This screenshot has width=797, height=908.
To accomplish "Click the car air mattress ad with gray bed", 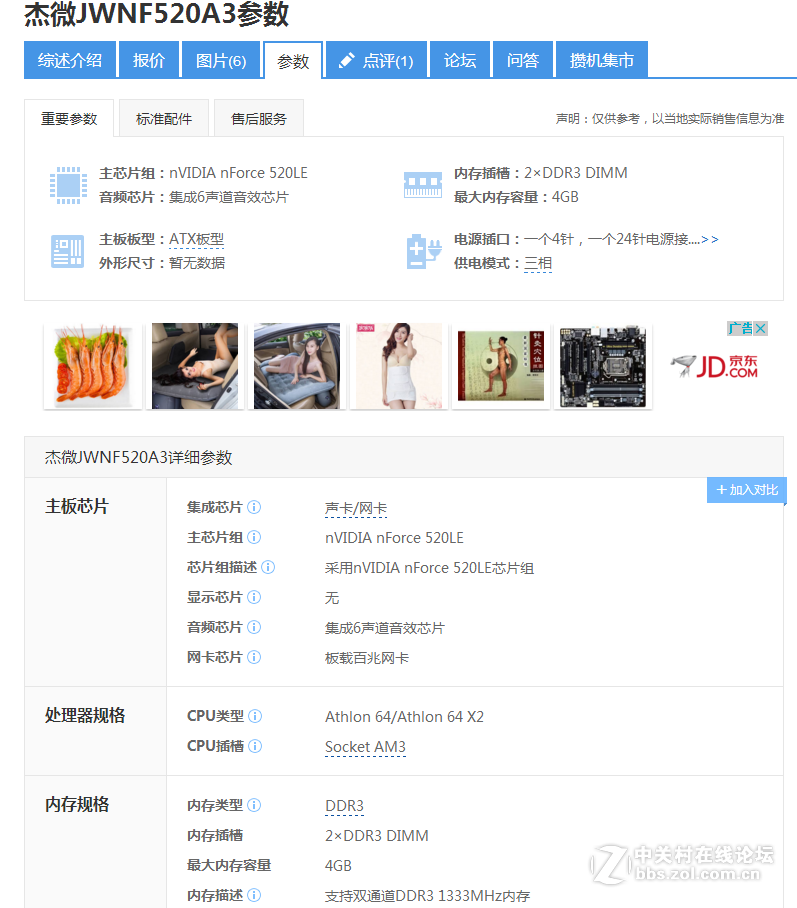I will pos(297,366).
